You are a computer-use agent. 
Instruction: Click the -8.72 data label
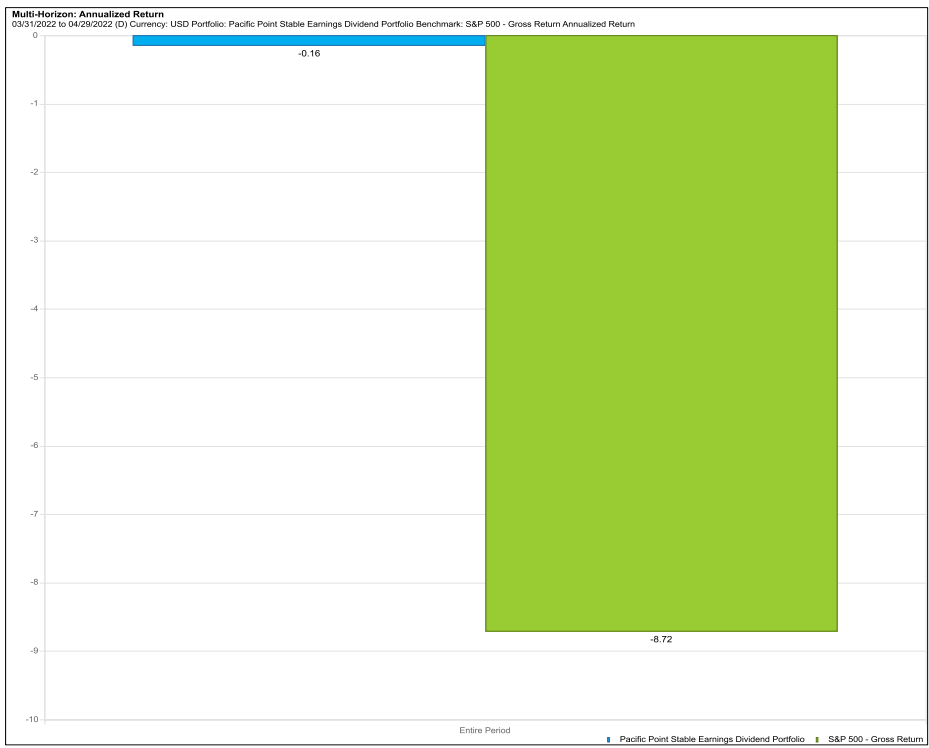(x=661, y=640)
